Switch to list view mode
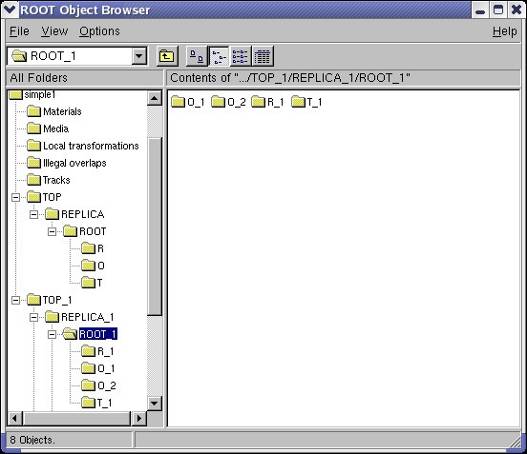 point(240,56)
